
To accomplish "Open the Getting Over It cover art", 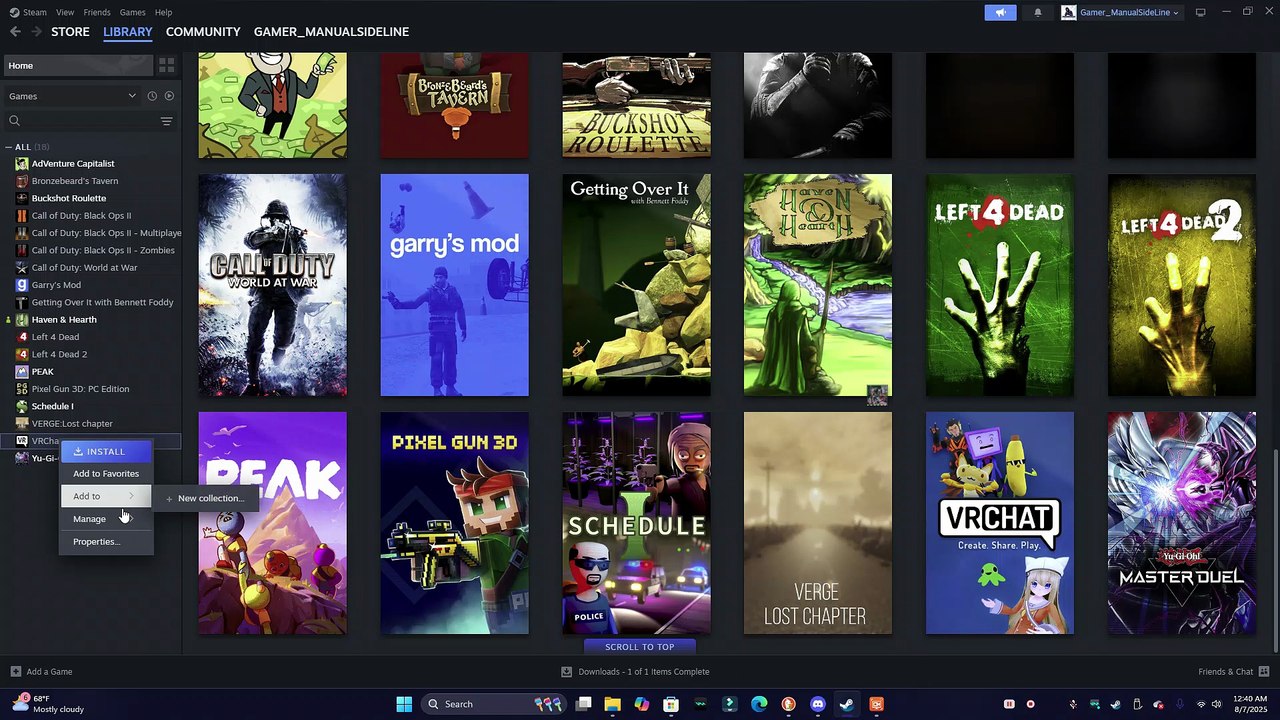I will pyautogui.click(x=636, y=285).
